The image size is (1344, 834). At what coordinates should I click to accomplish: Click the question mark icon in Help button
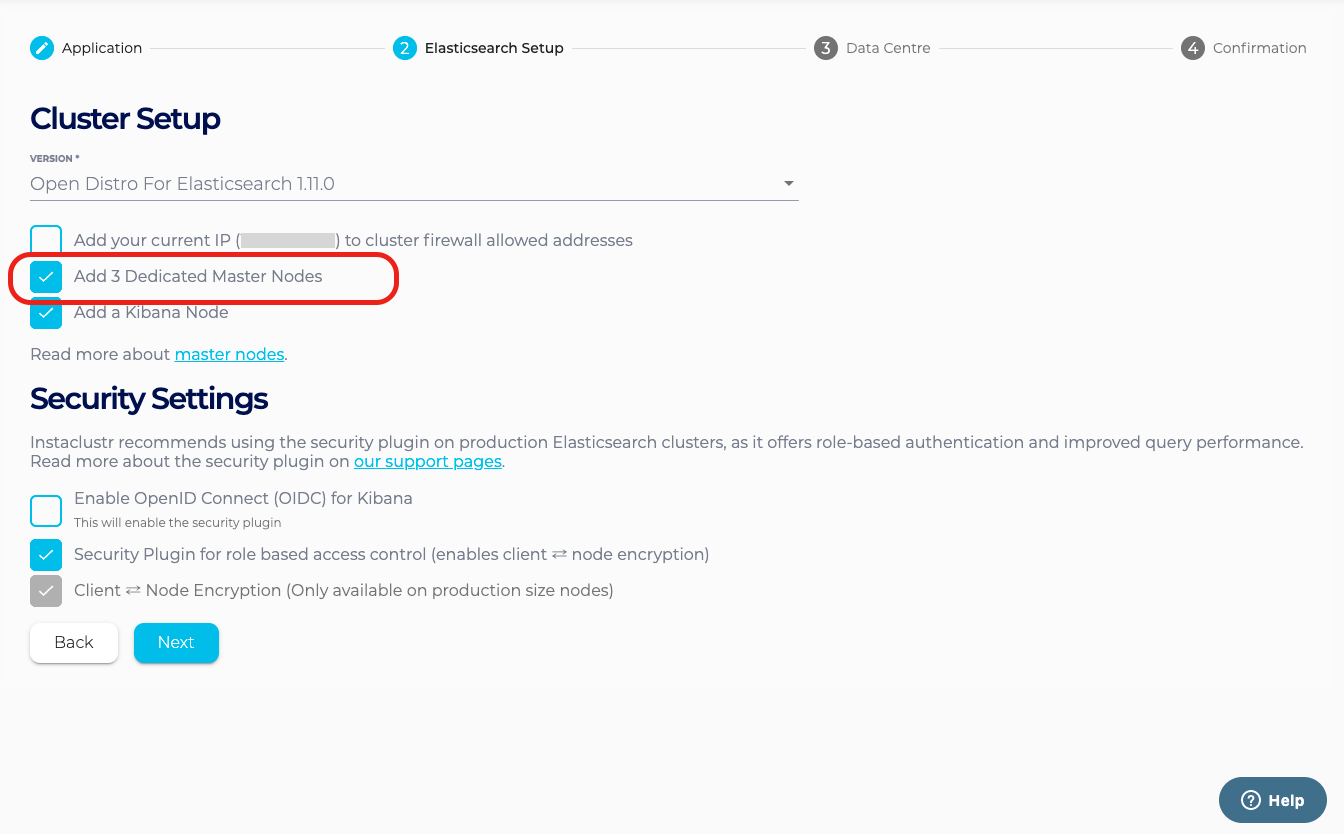[1253, 800]
